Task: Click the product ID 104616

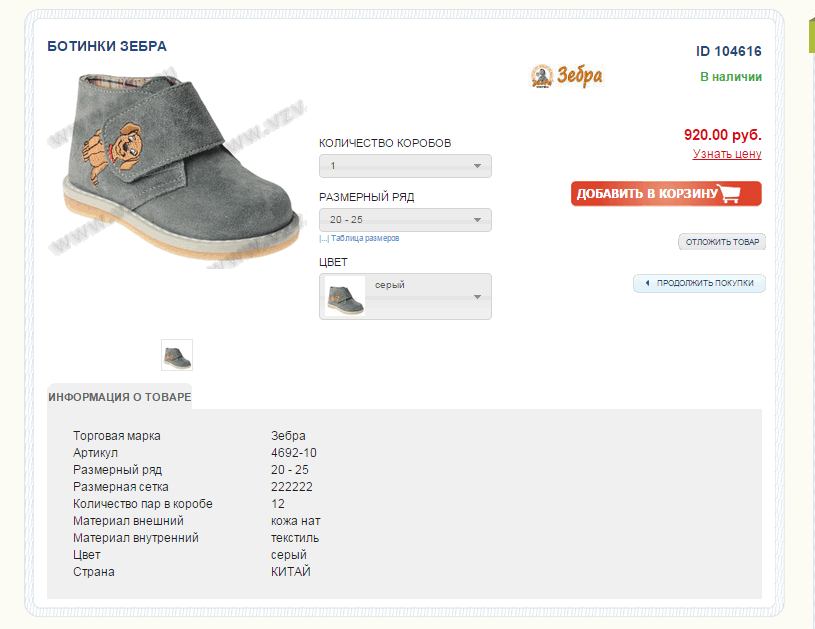Action: [728, 52]
